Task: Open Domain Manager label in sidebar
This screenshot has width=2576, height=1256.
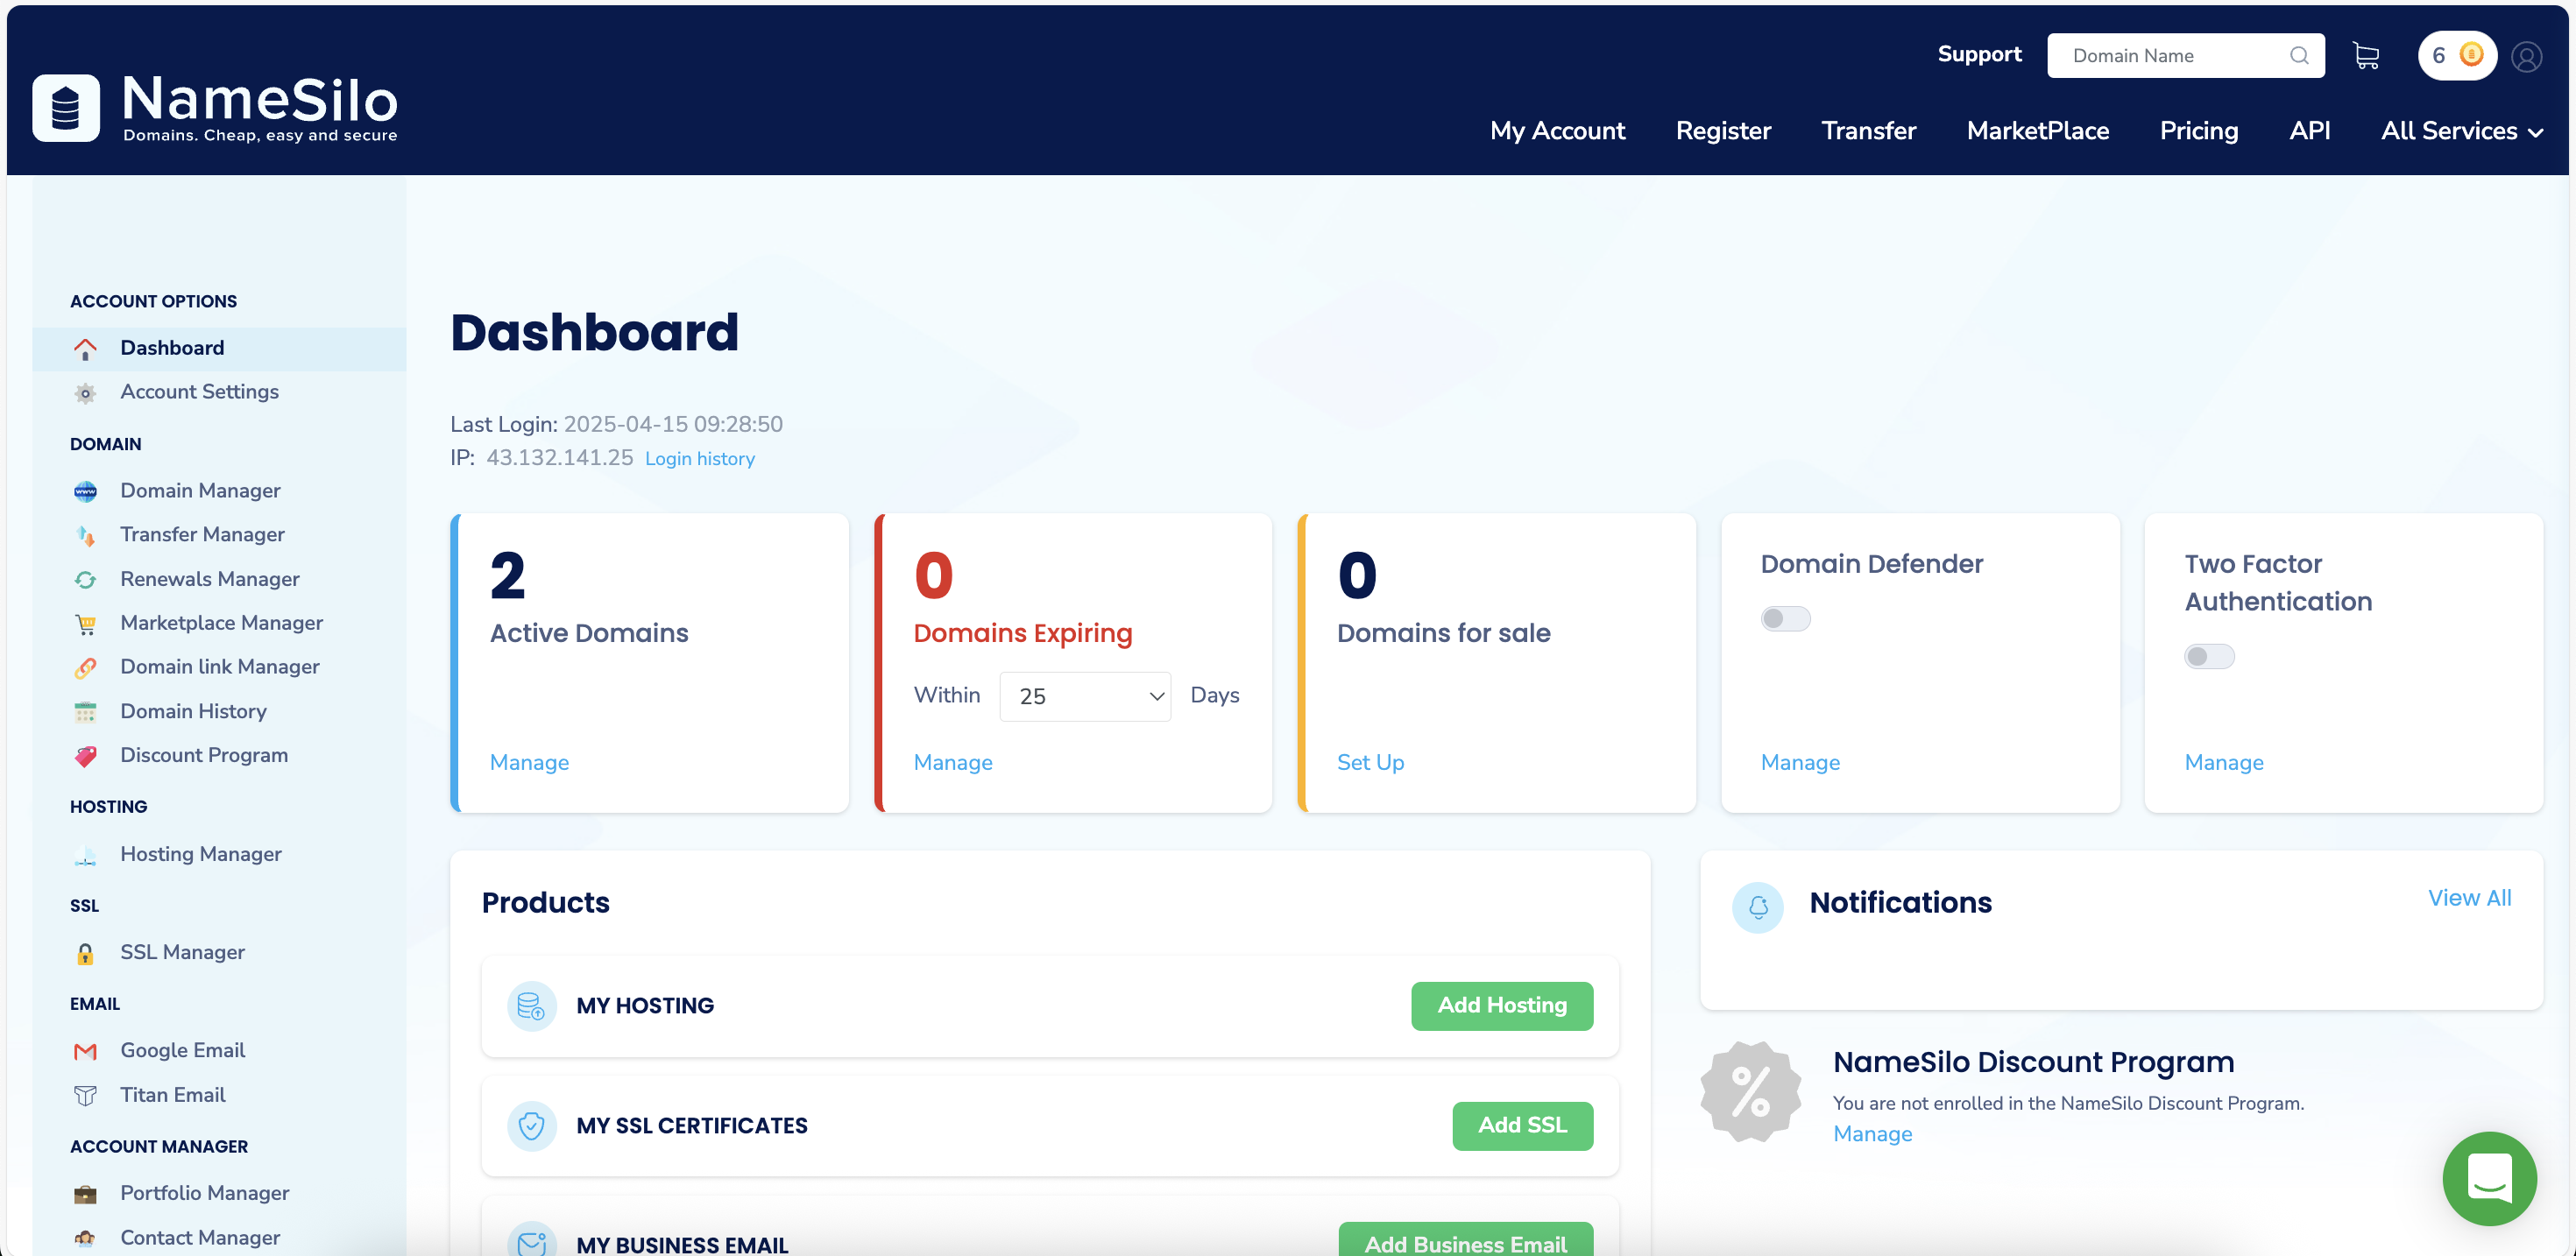Action: (x=200, y=491)
